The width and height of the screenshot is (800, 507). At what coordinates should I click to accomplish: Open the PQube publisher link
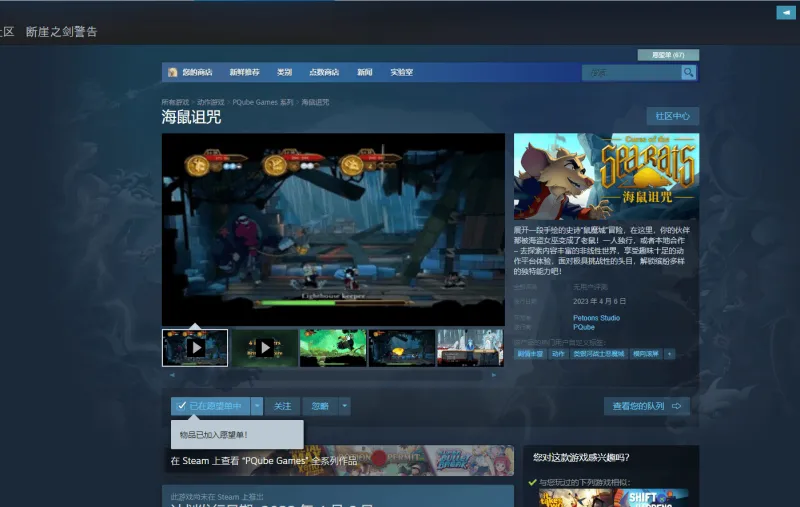click(584, 327)
